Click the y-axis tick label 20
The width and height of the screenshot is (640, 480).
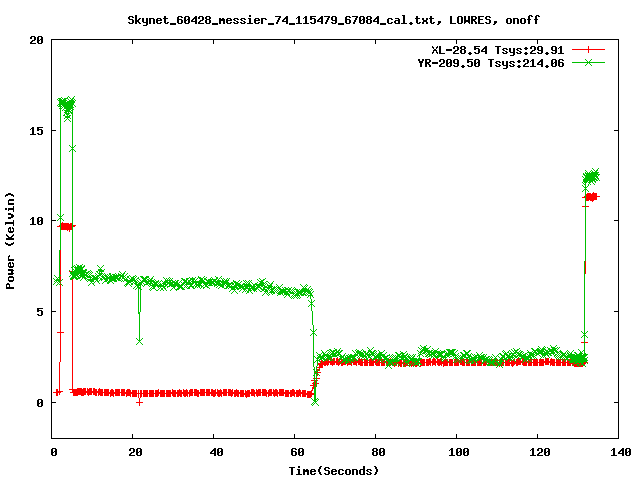(x=36, y=40)
